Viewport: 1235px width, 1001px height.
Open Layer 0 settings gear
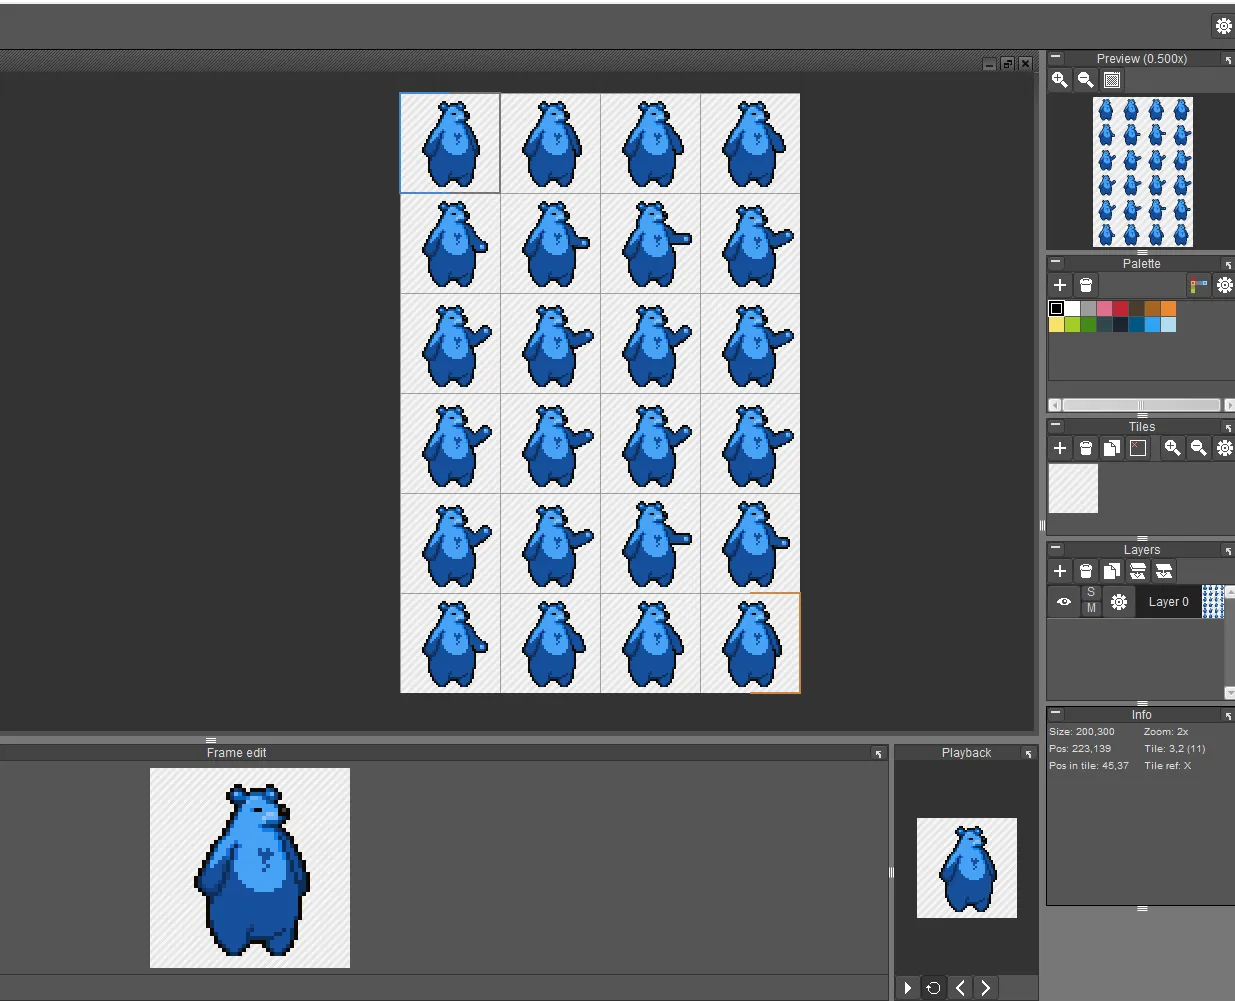pyautogui.click(x=1119, y=602)
